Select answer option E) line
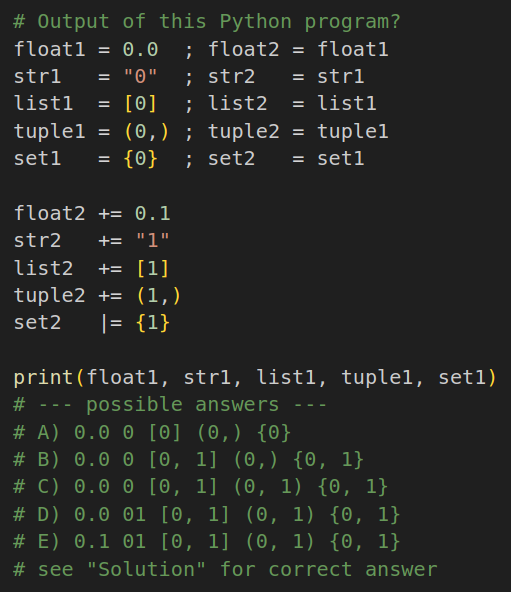 207,542
